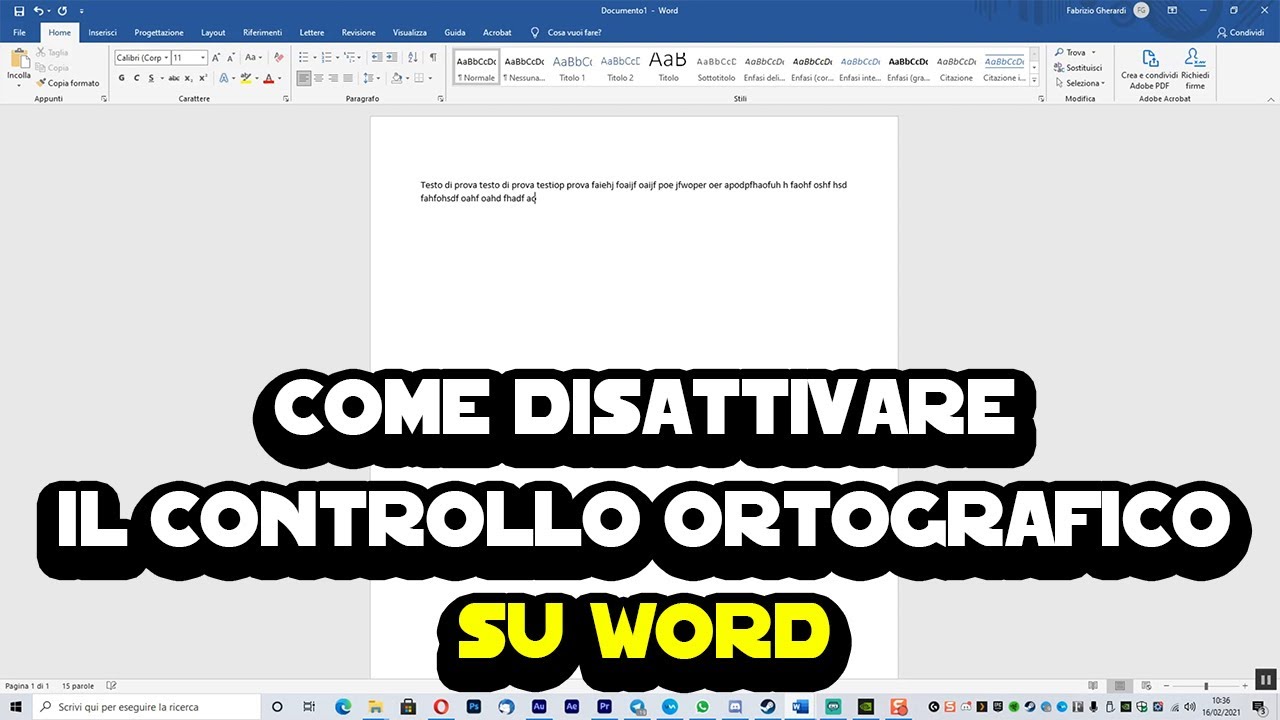
Task: Click the Undo arrow icon
Action: (38, 10)
